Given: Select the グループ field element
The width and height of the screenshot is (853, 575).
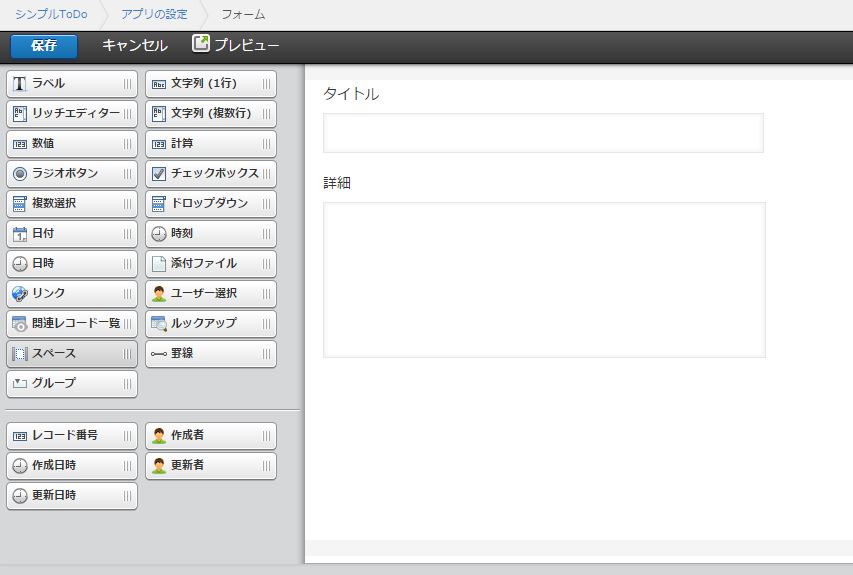Looking at the screenshot, I should pyautogui.click(x=71, y=384).
